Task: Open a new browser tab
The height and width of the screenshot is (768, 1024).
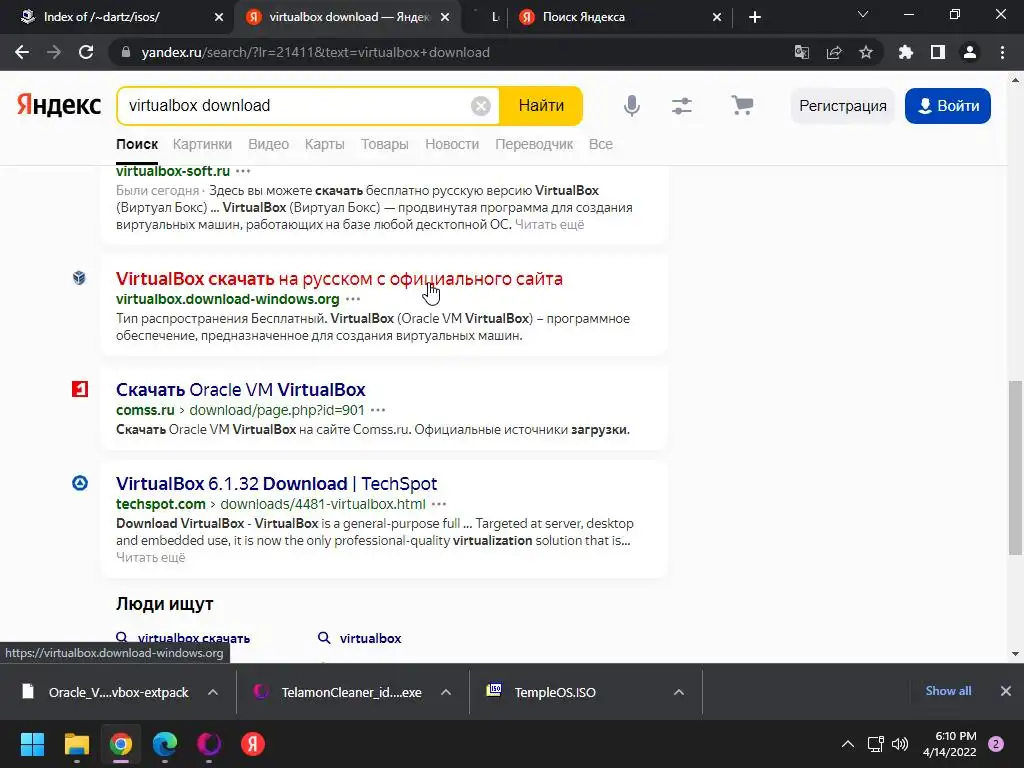Action: pos(755,18)
